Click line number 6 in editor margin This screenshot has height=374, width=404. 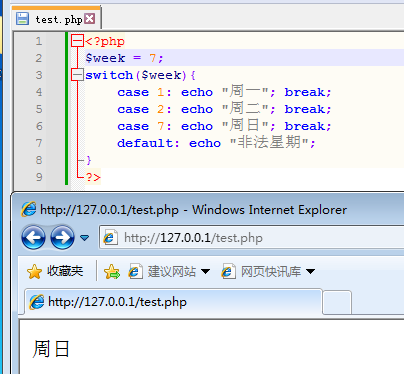[39, 126]
